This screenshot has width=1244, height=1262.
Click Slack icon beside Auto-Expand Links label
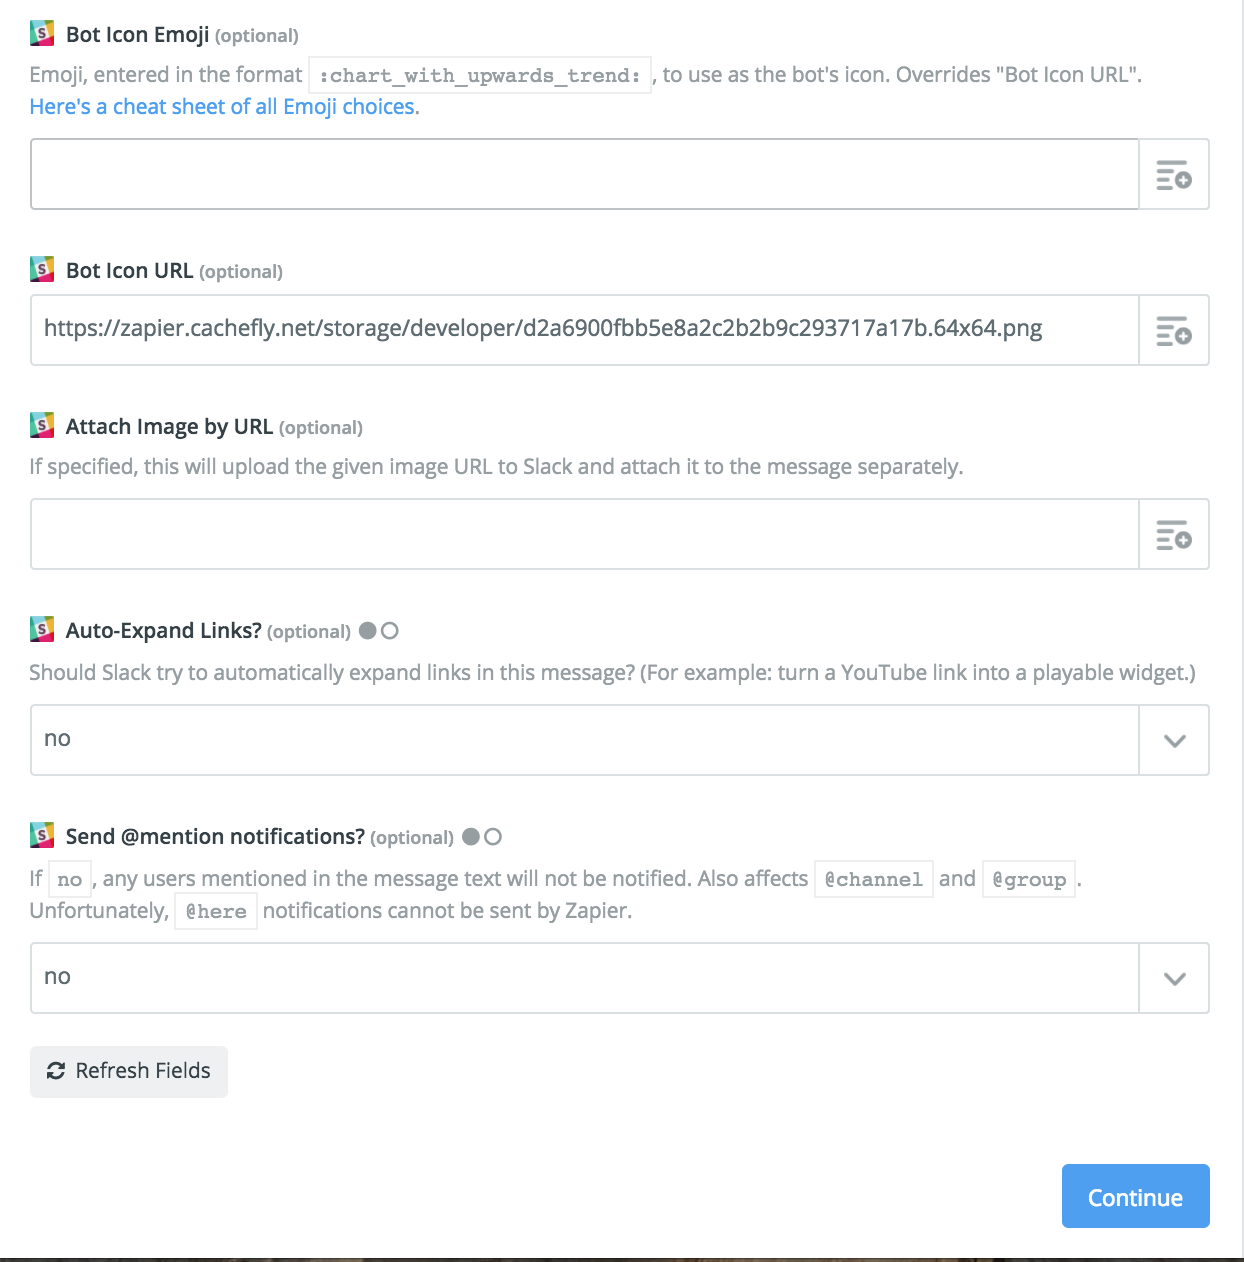click(42, 629)
